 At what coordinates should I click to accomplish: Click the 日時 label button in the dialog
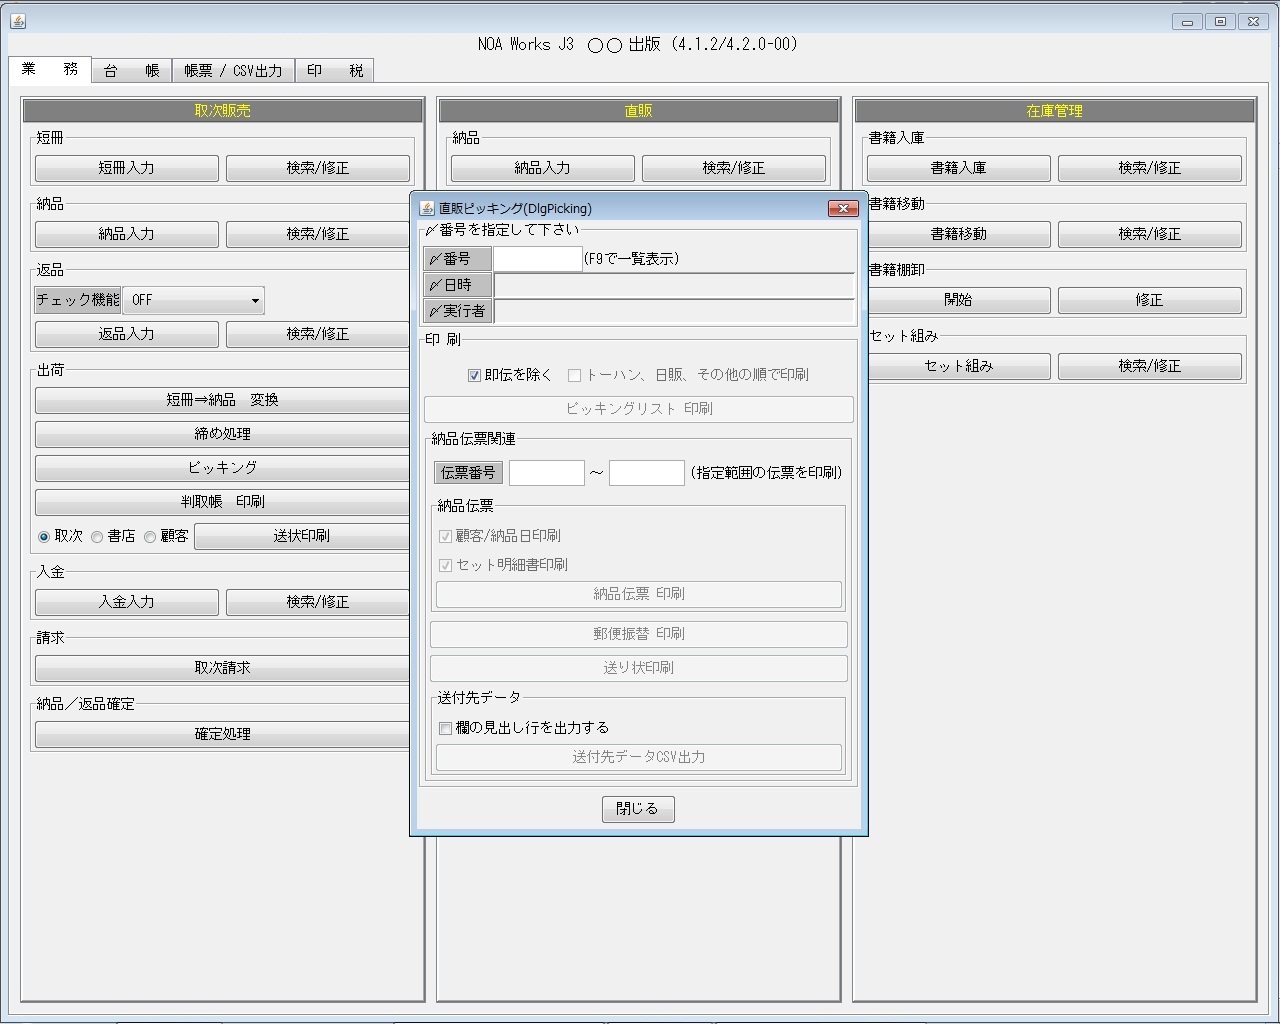(457, 285)
